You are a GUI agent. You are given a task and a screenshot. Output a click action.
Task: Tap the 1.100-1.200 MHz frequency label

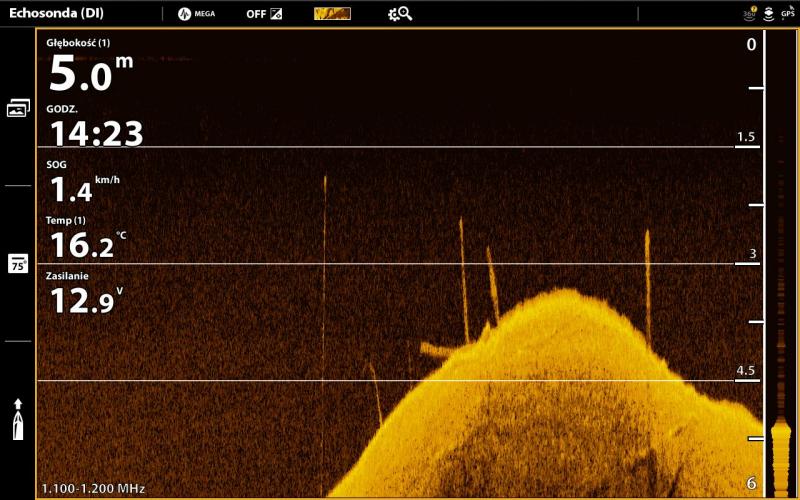93,489
